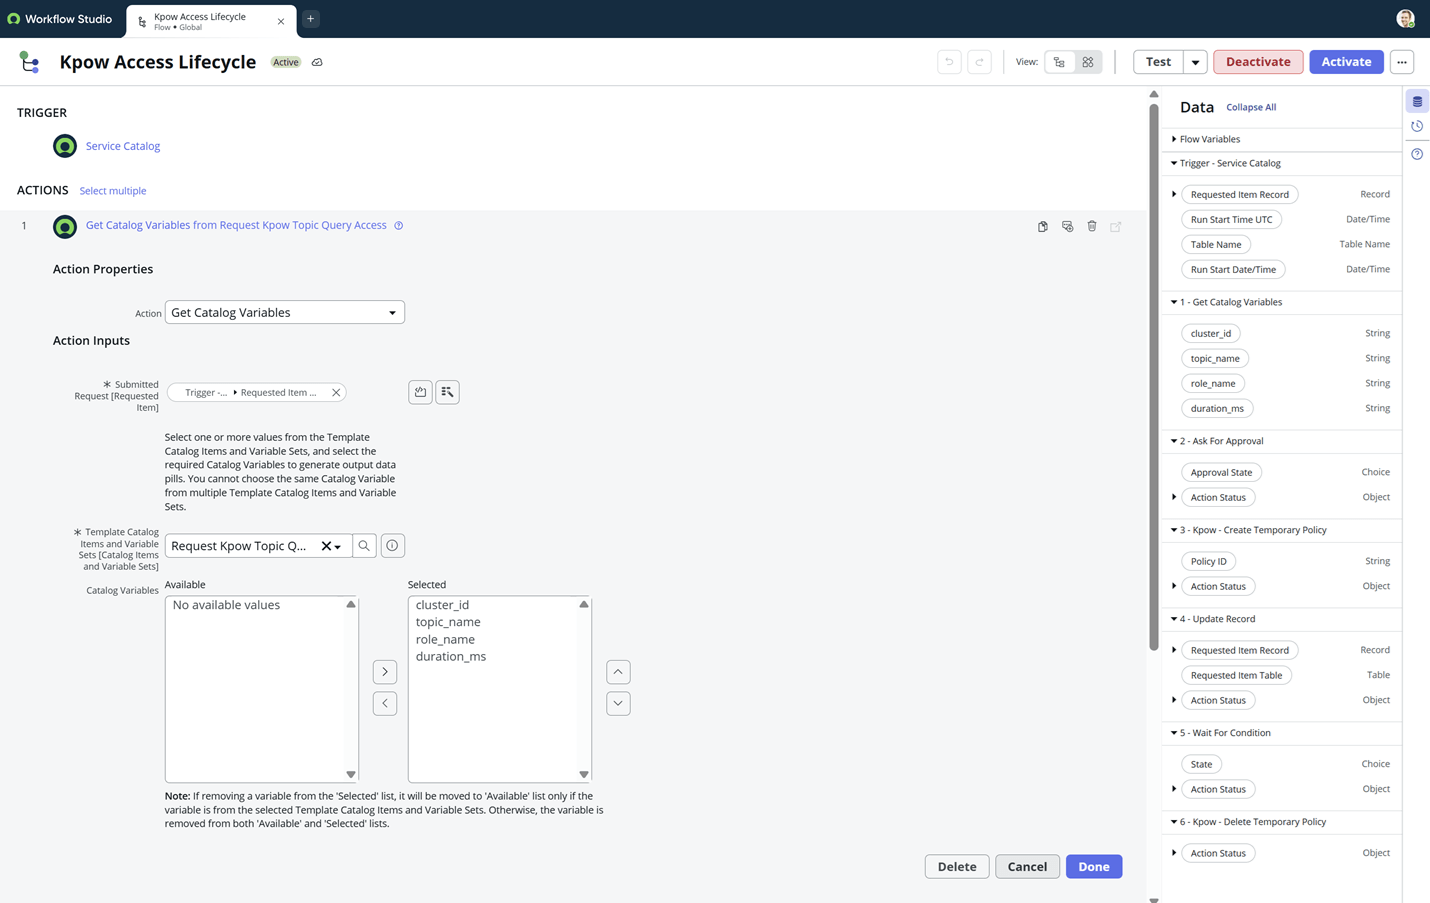Expand the trigger Requested Item Record pill
The height and width of the screenshot is (903, 1430).
(1174, 194)
